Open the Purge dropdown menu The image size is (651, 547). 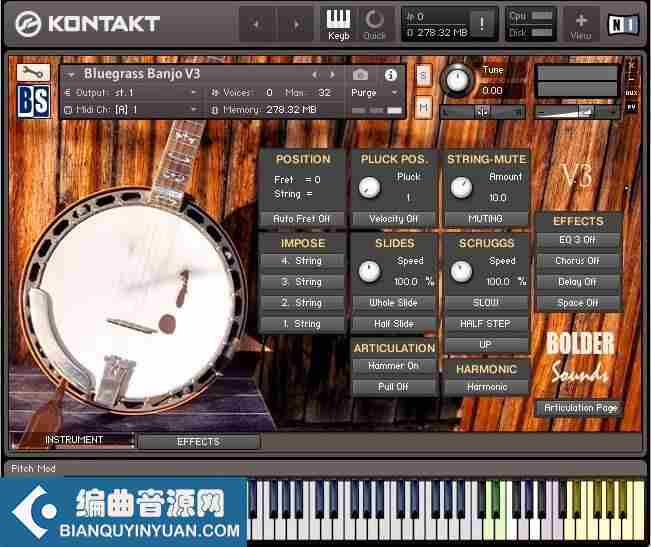374,93
